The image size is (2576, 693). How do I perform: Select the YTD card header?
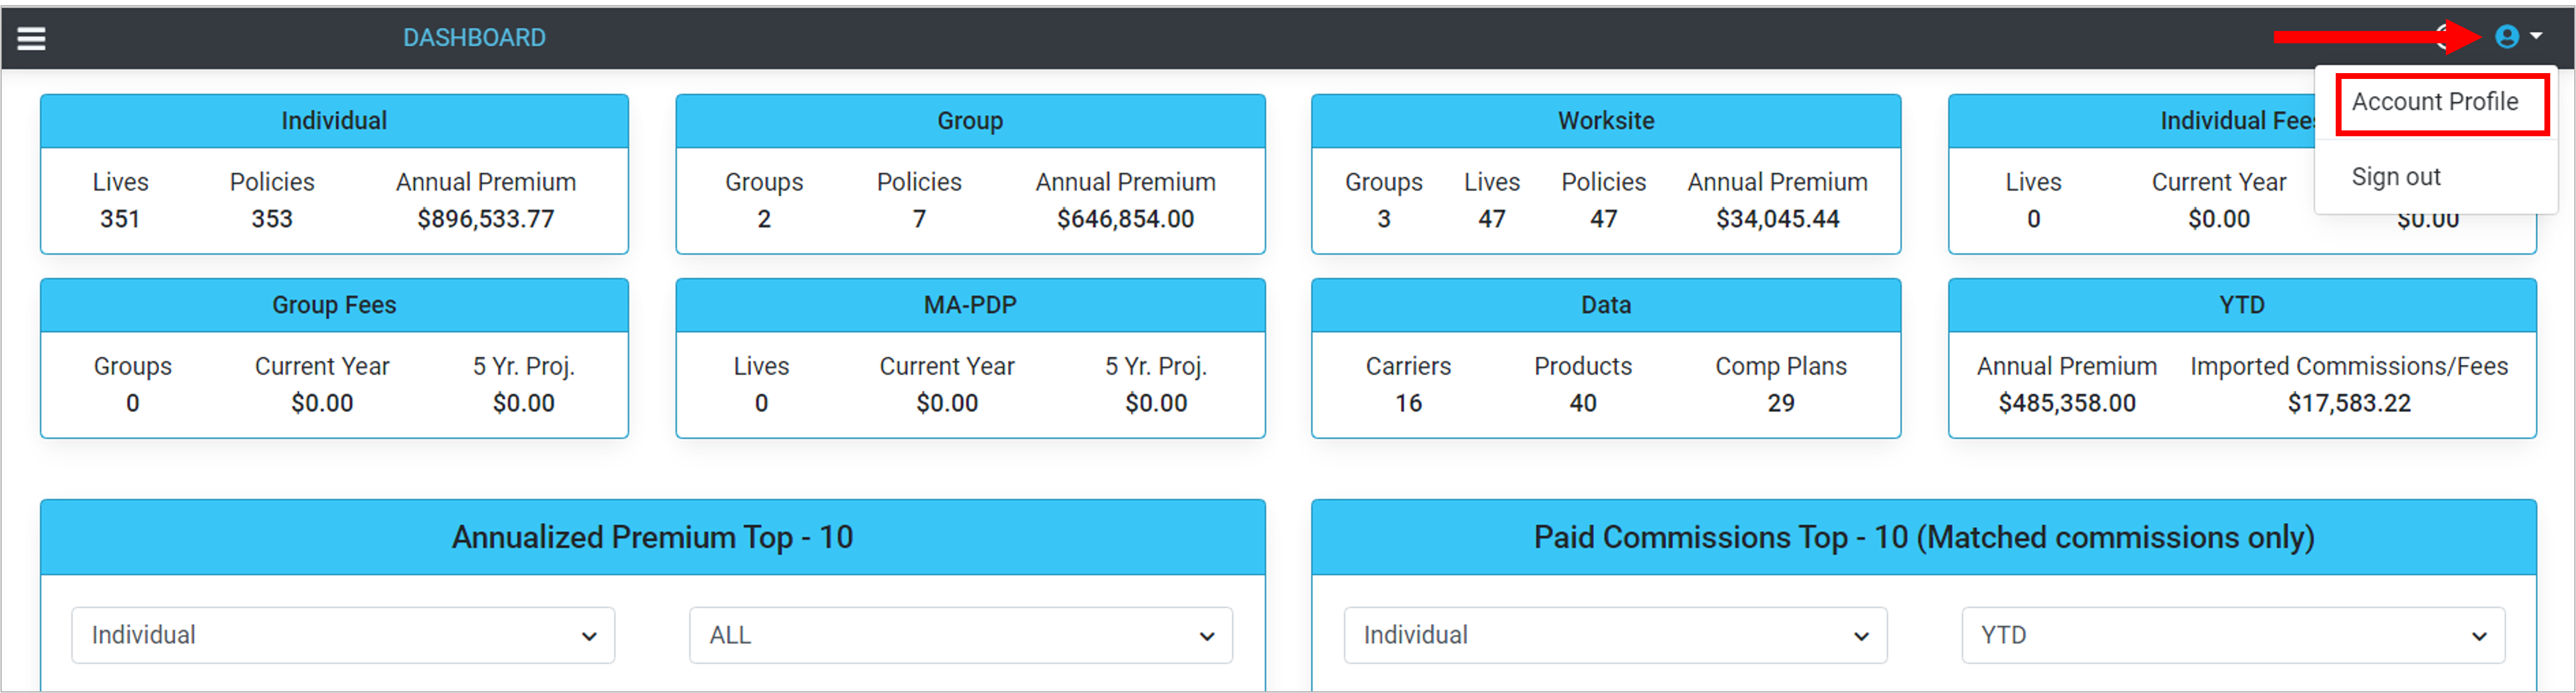point(2241,305)
